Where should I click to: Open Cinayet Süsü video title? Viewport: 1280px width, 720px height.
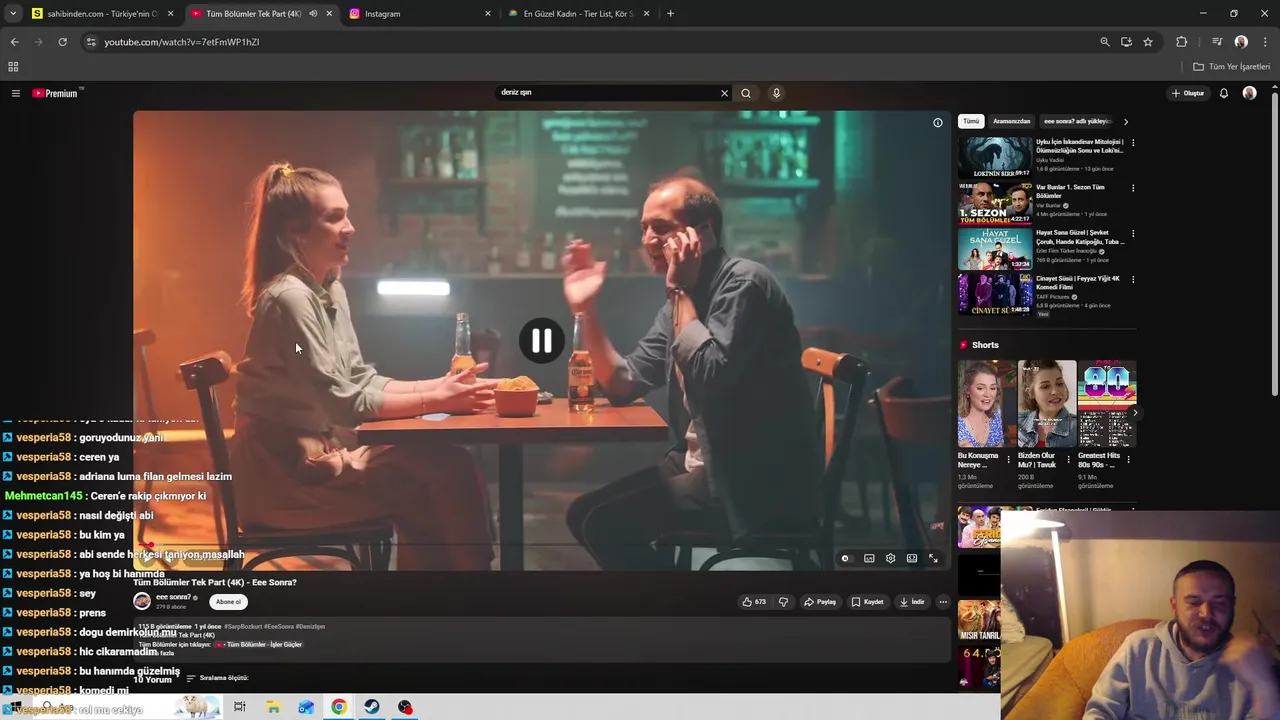[x=1078, y=283]
